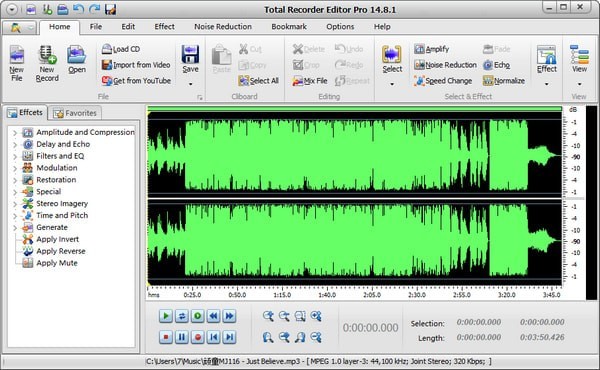The image size is (600, 370).
Task: Start recording with the red circle button
Action: 198,337
